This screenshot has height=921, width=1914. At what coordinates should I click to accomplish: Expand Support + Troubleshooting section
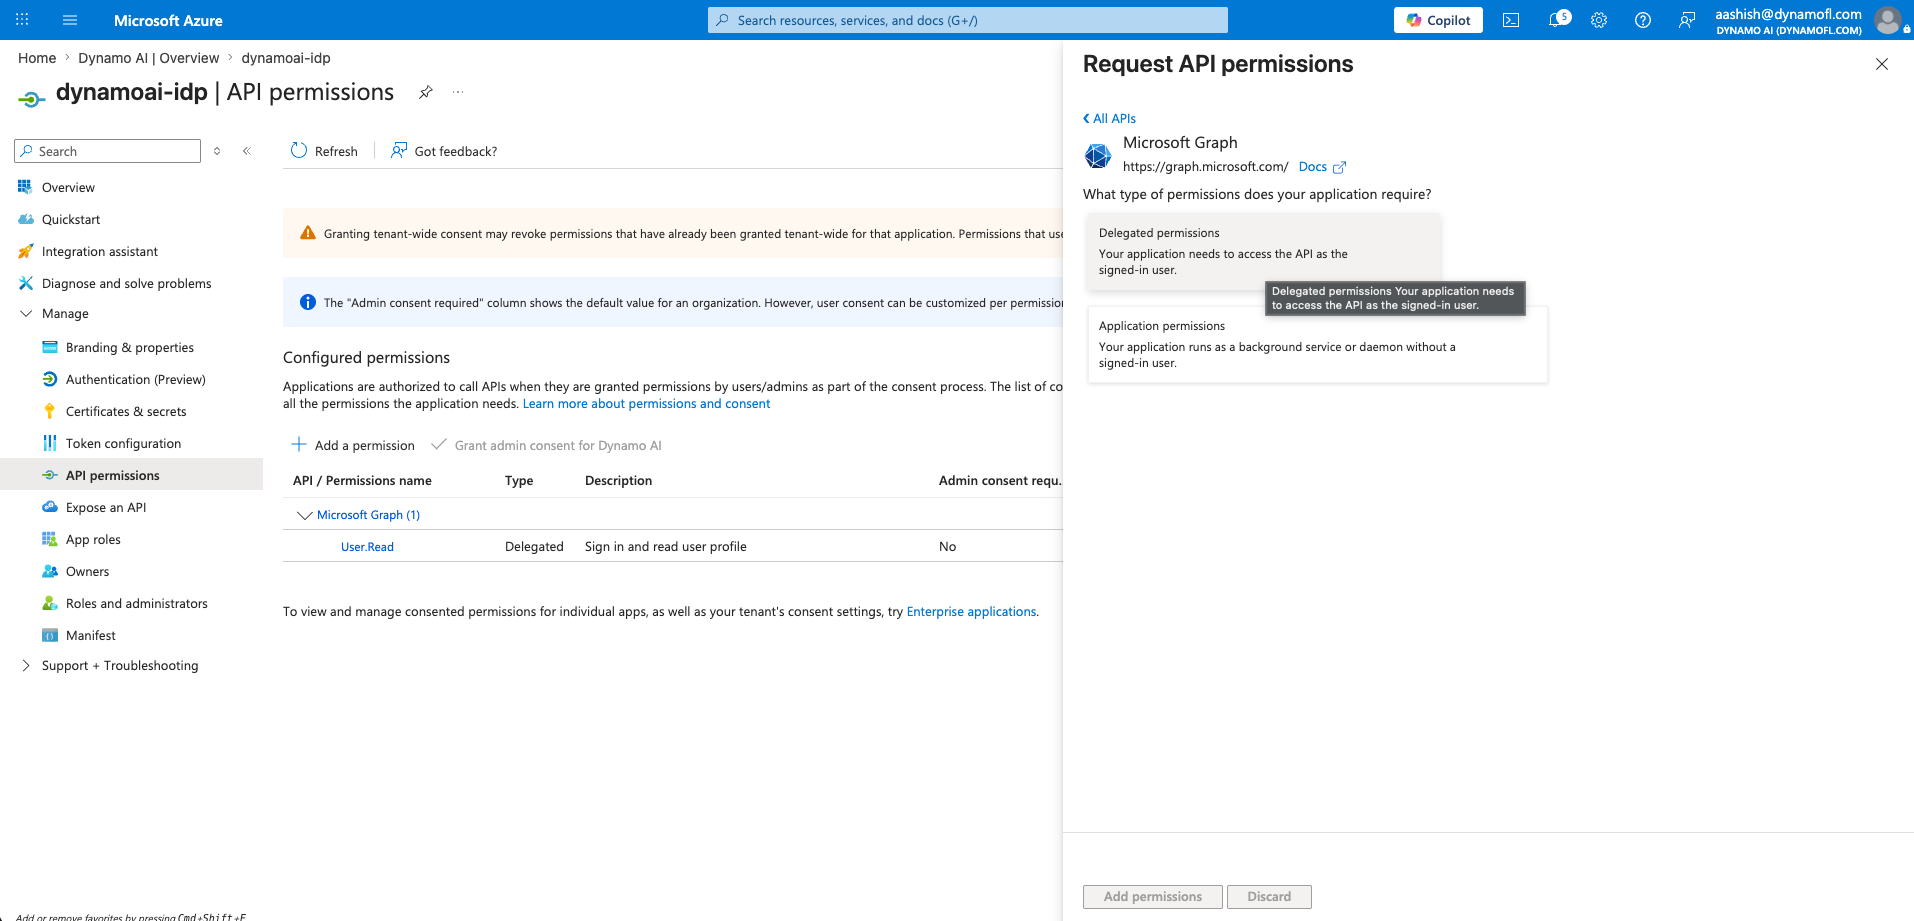(x=26, y=665)
